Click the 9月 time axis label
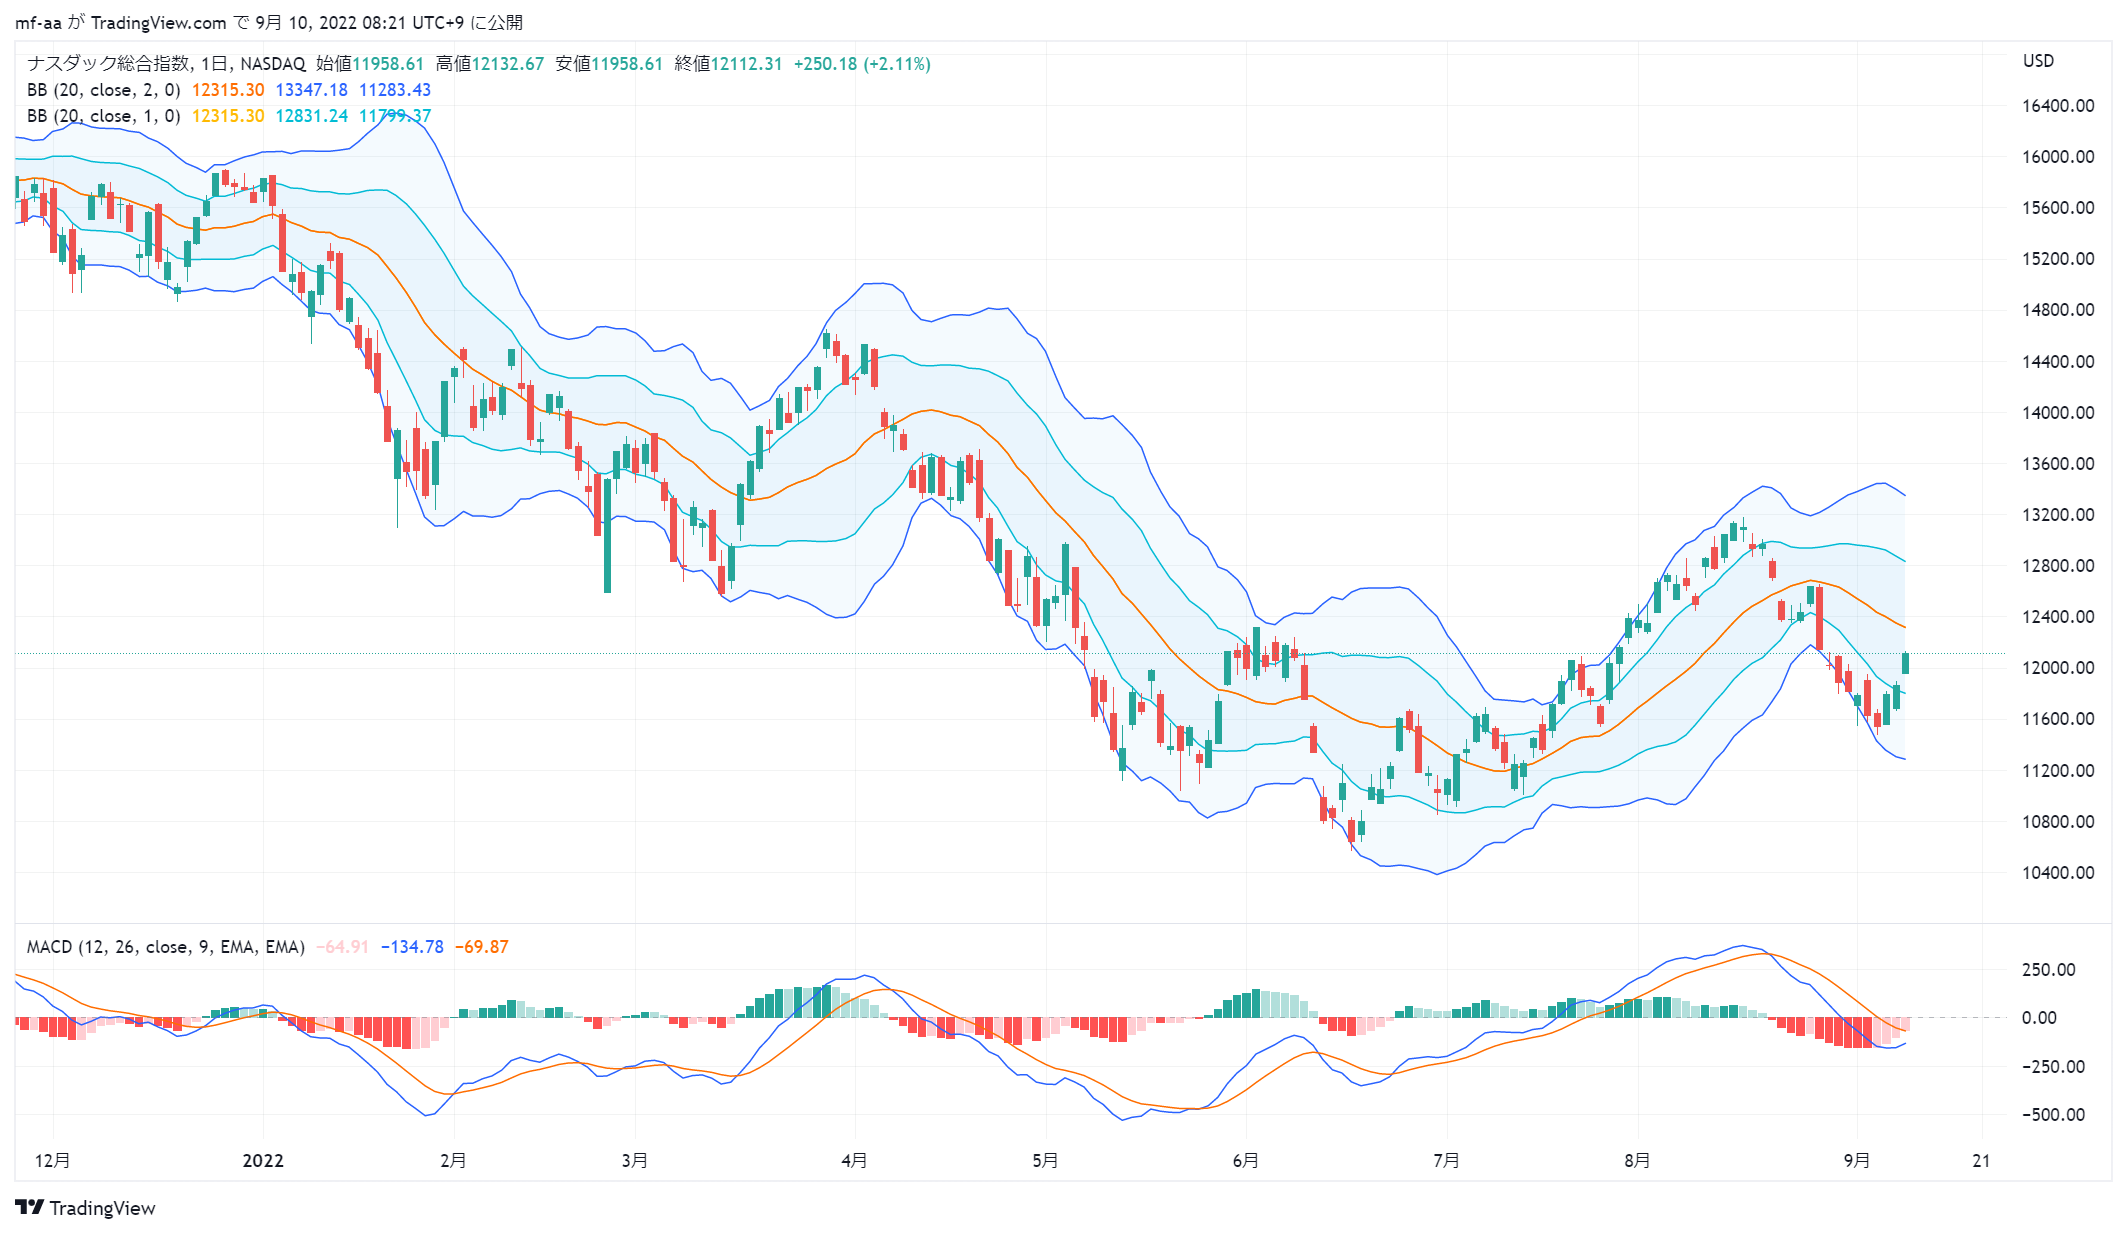Viewport: 2127px width, 1234px height. 1857,1161
